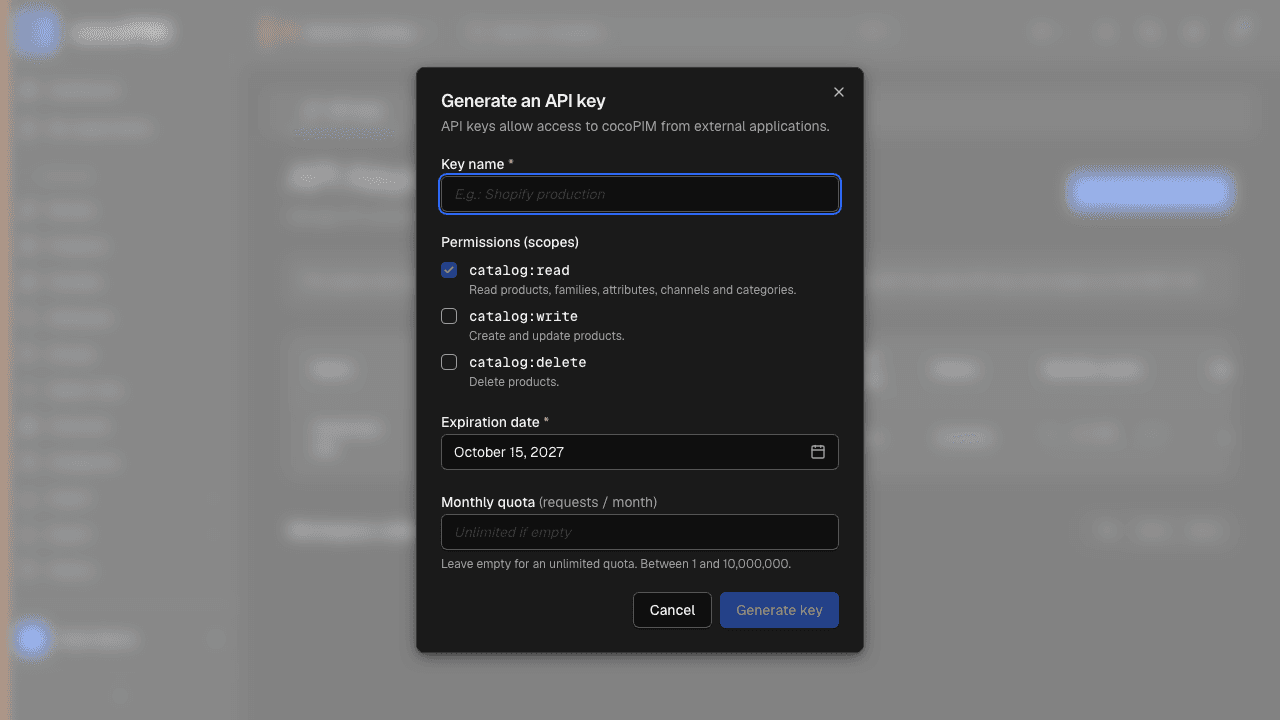The height and width of the screenshot is (720, 1280).
Task: Click the catalog:read scope label
Action: point(519,270)
